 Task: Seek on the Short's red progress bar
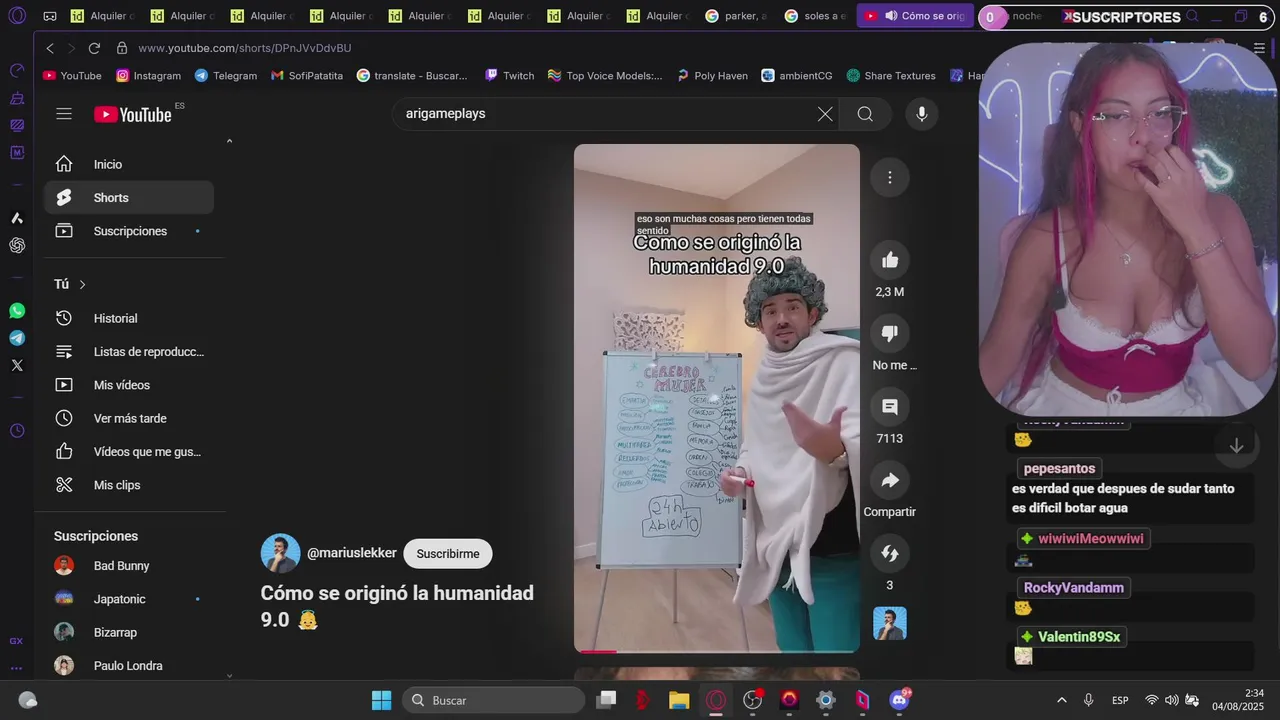[x=717, y=651]
